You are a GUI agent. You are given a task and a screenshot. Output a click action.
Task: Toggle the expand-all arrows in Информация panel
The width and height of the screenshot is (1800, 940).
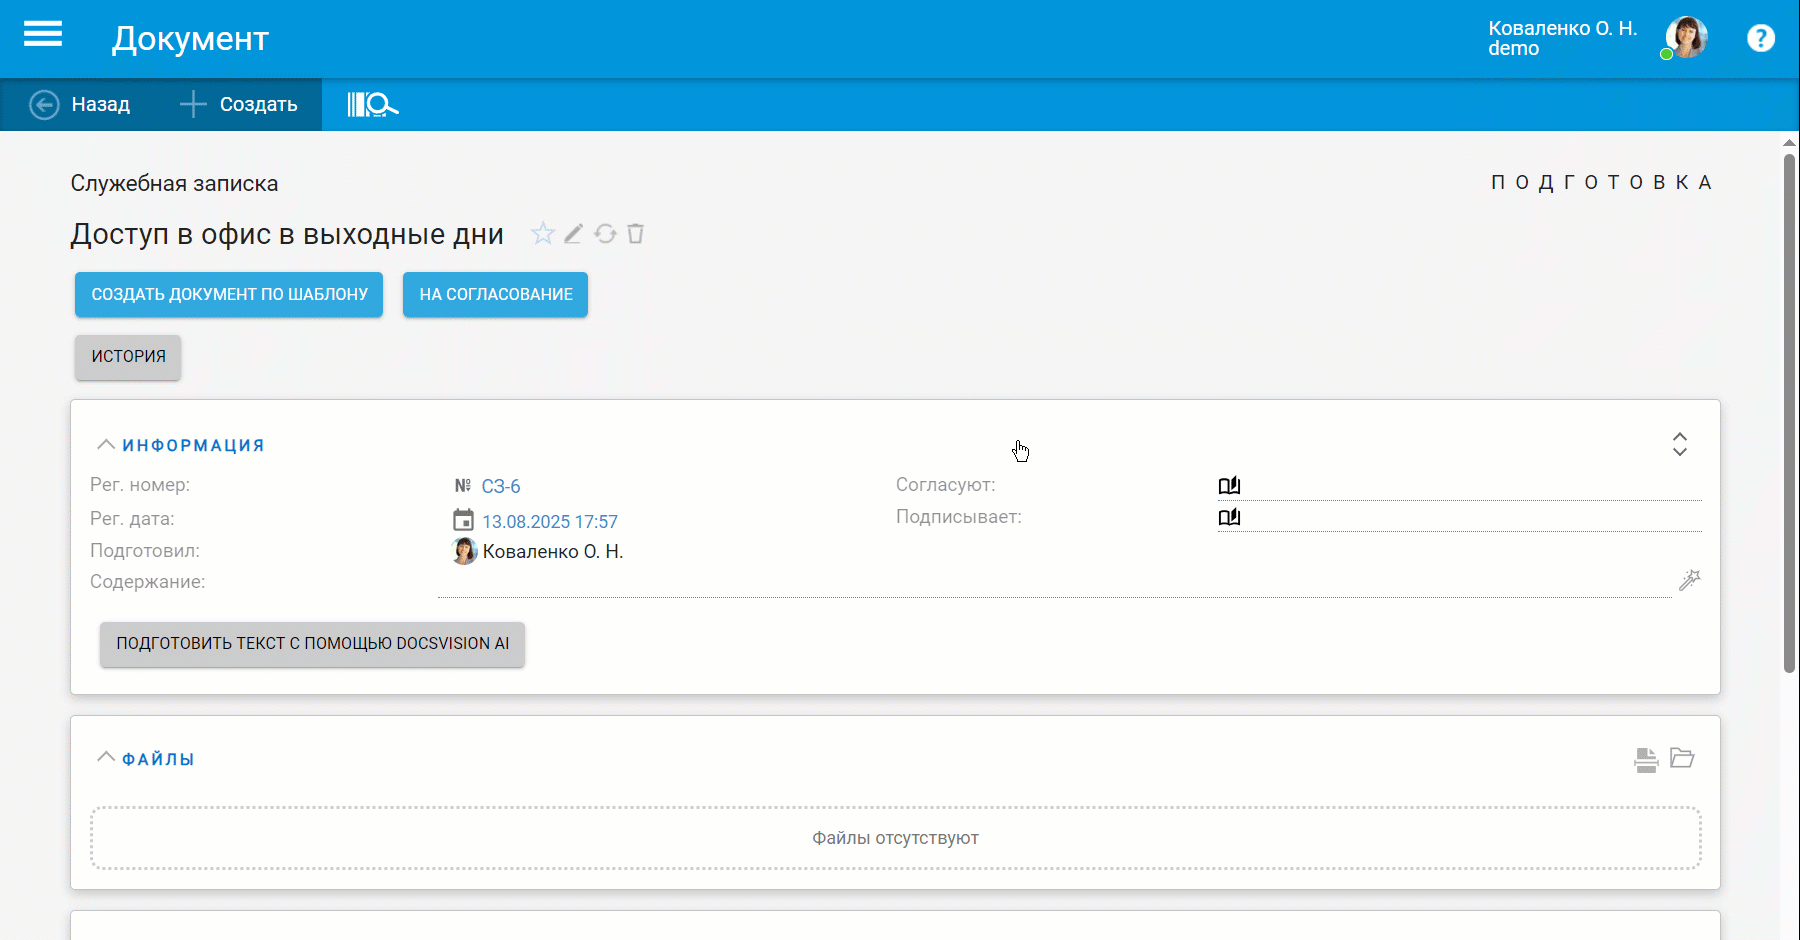pos(1680,444)
